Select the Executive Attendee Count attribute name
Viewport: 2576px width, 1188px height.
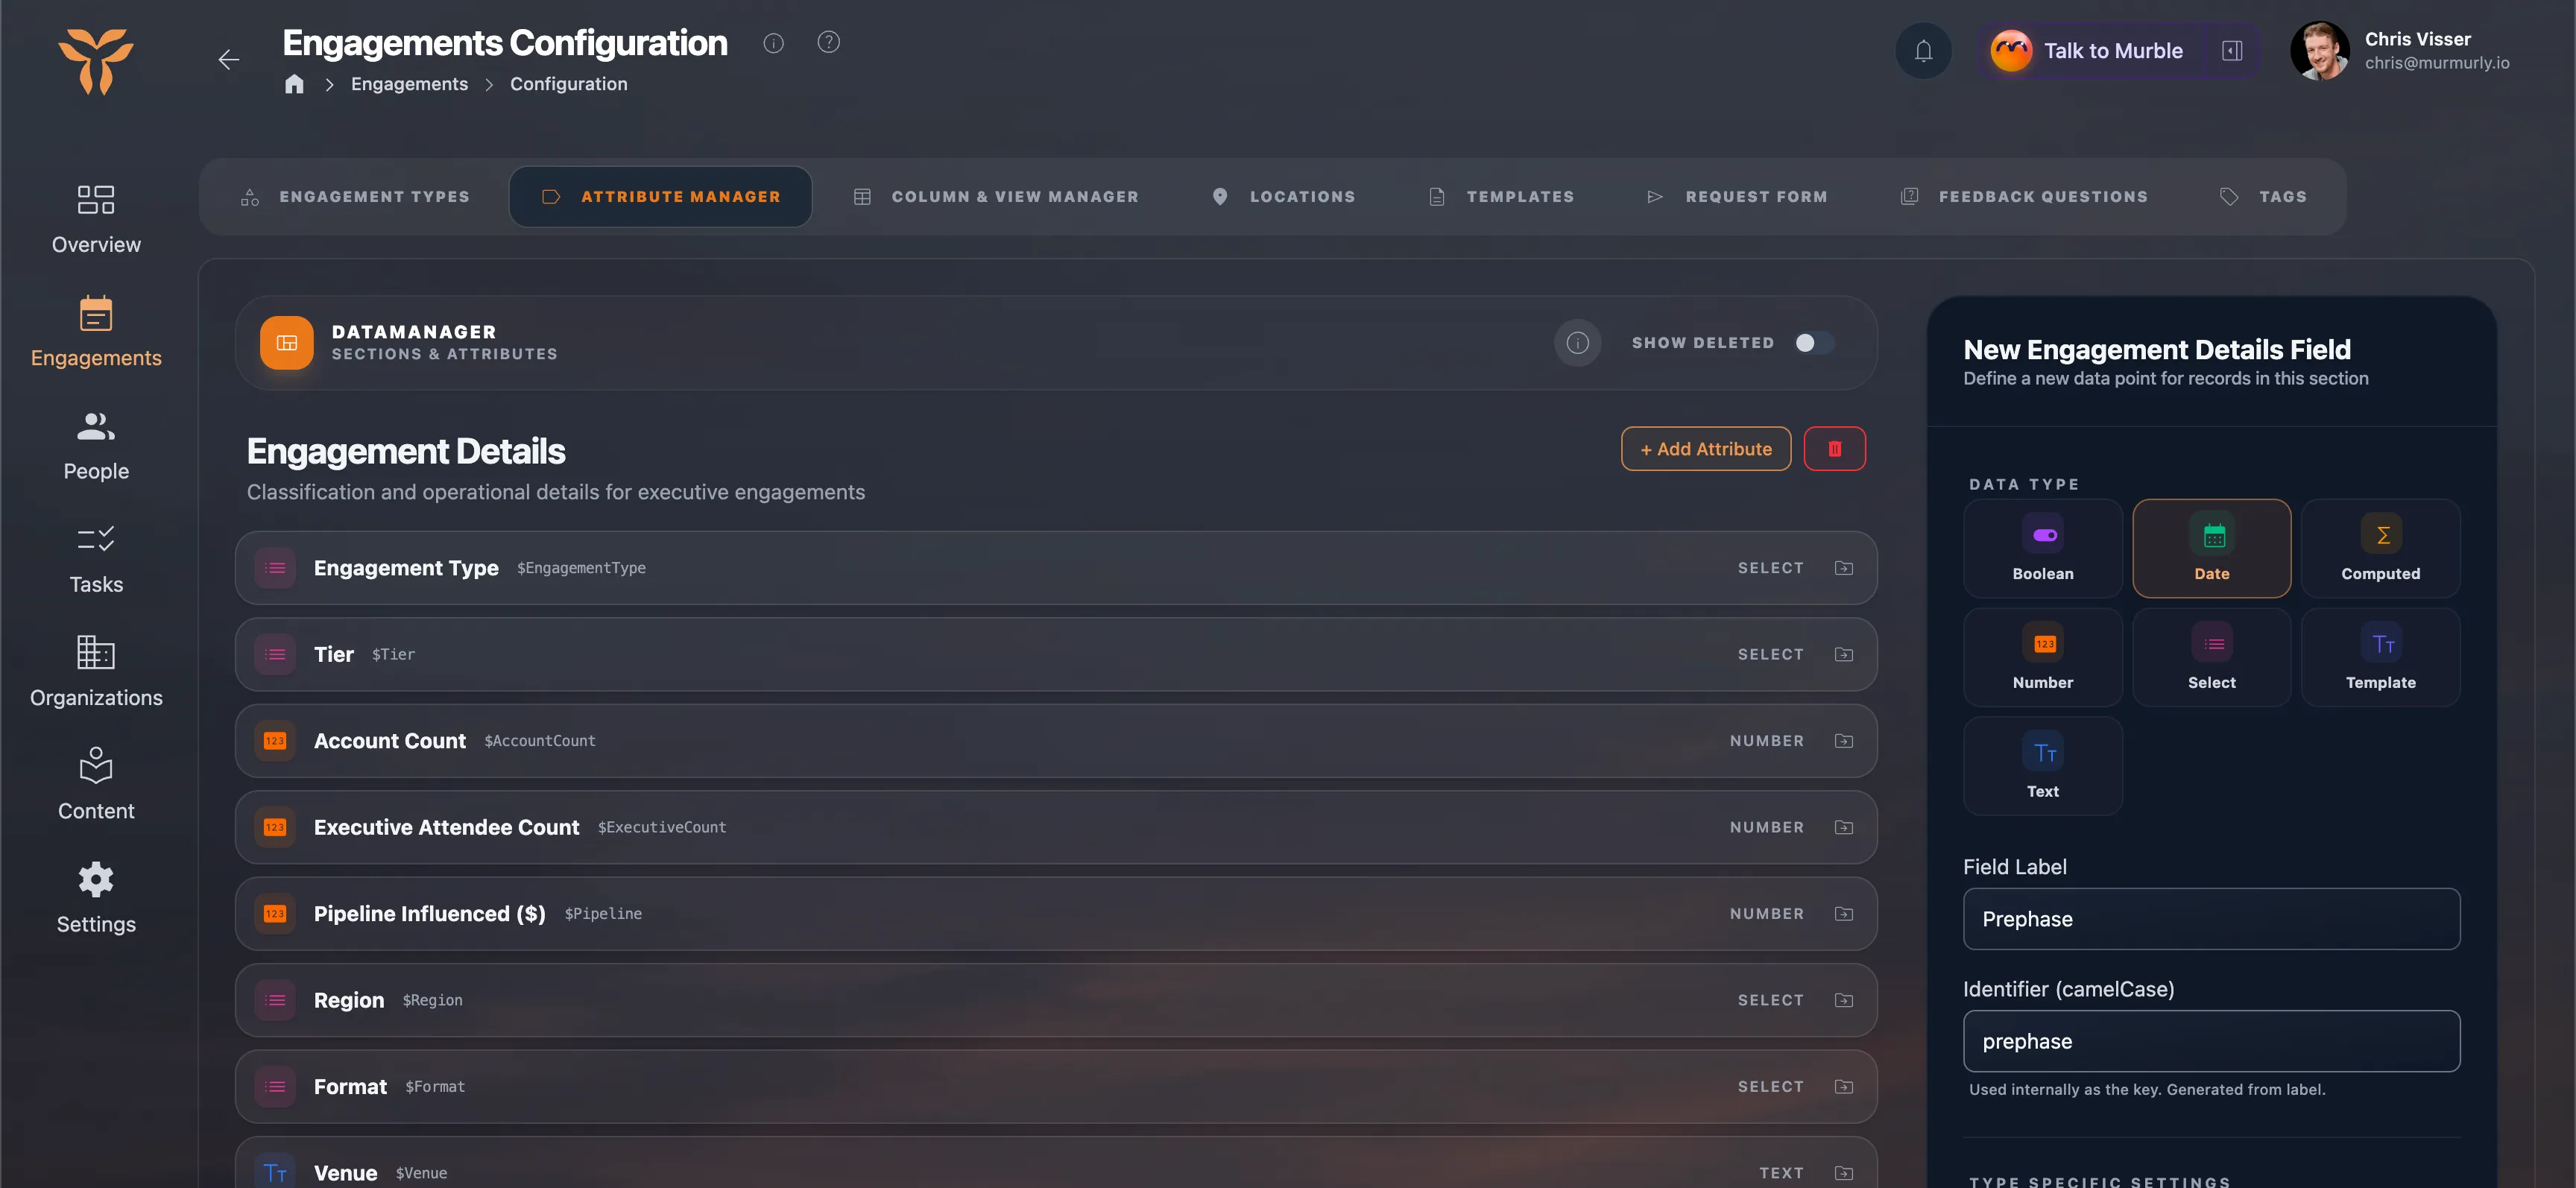[446, 827]
